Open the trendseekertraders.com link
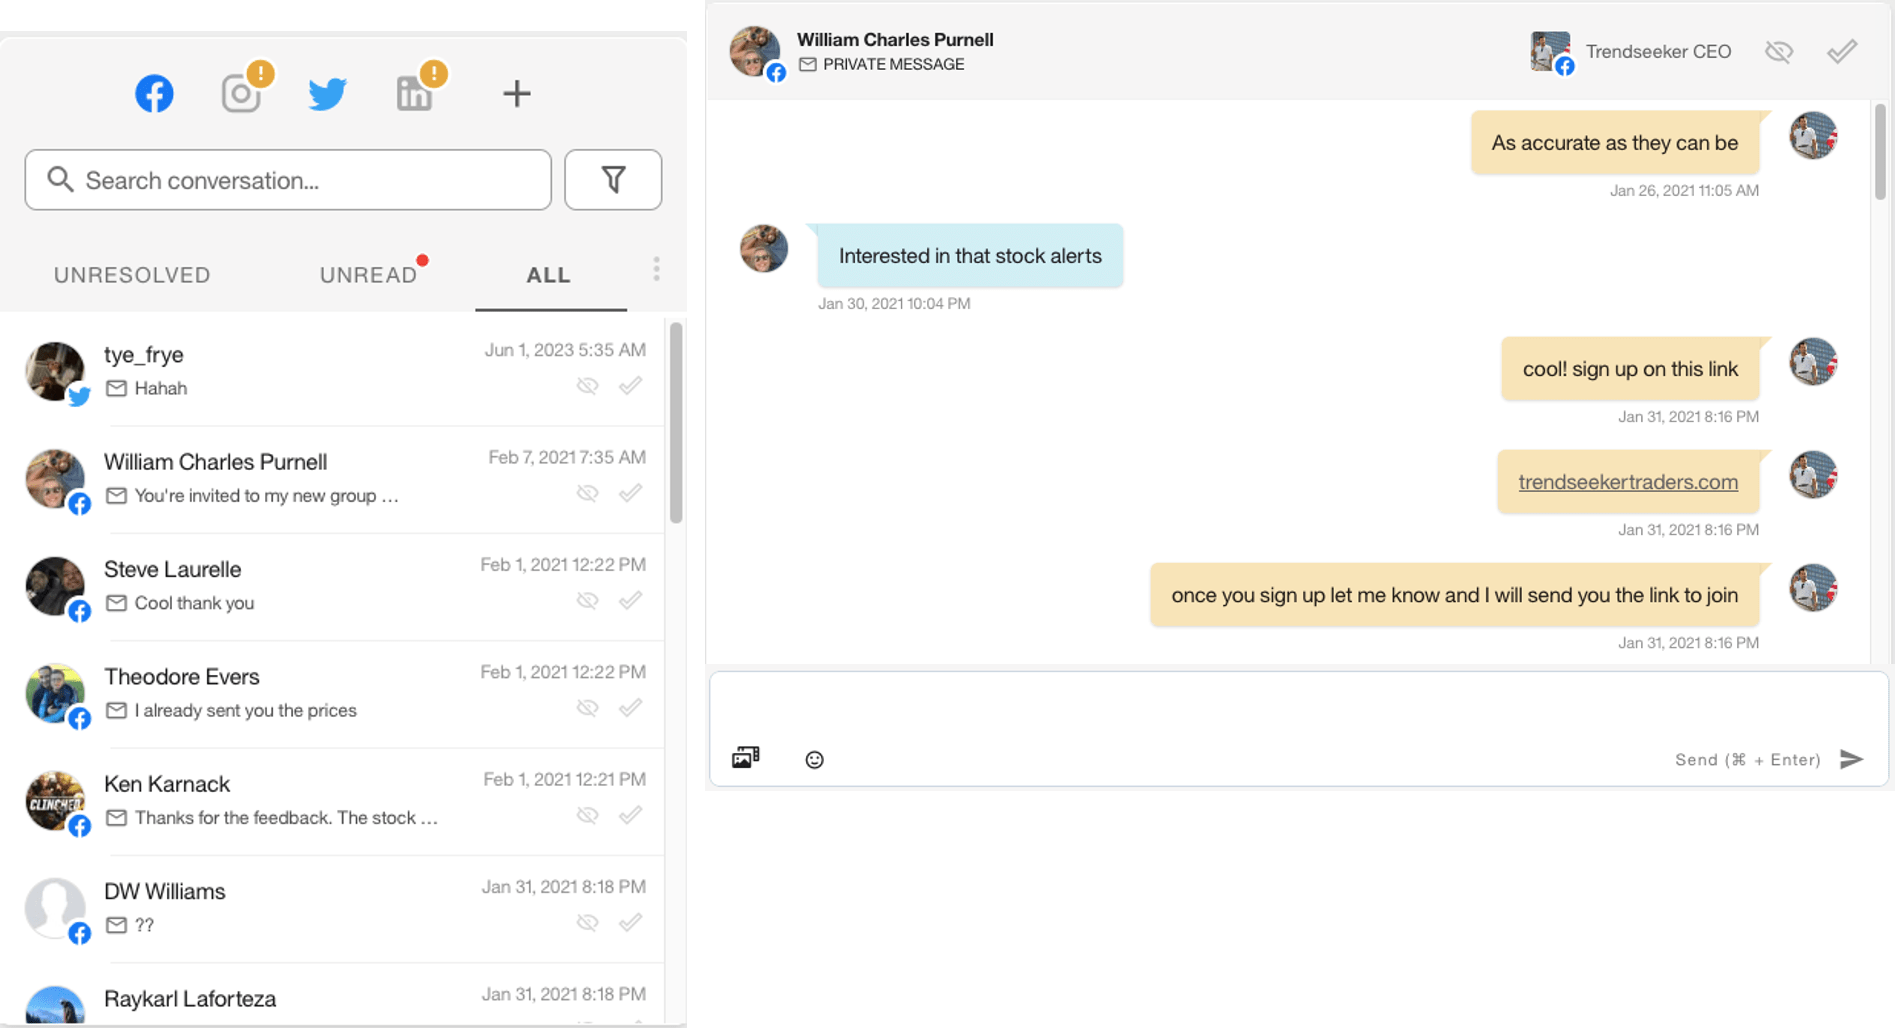The height and width of the screenshot is (1028, 1895). pos(1628,482)
